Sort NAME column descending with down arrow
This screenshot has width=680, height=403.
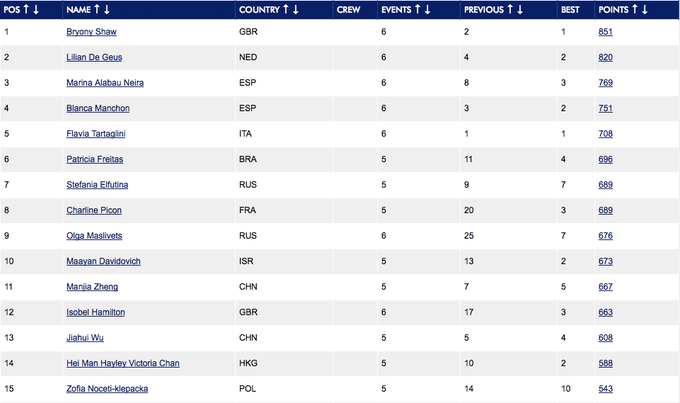coord(107,10)
